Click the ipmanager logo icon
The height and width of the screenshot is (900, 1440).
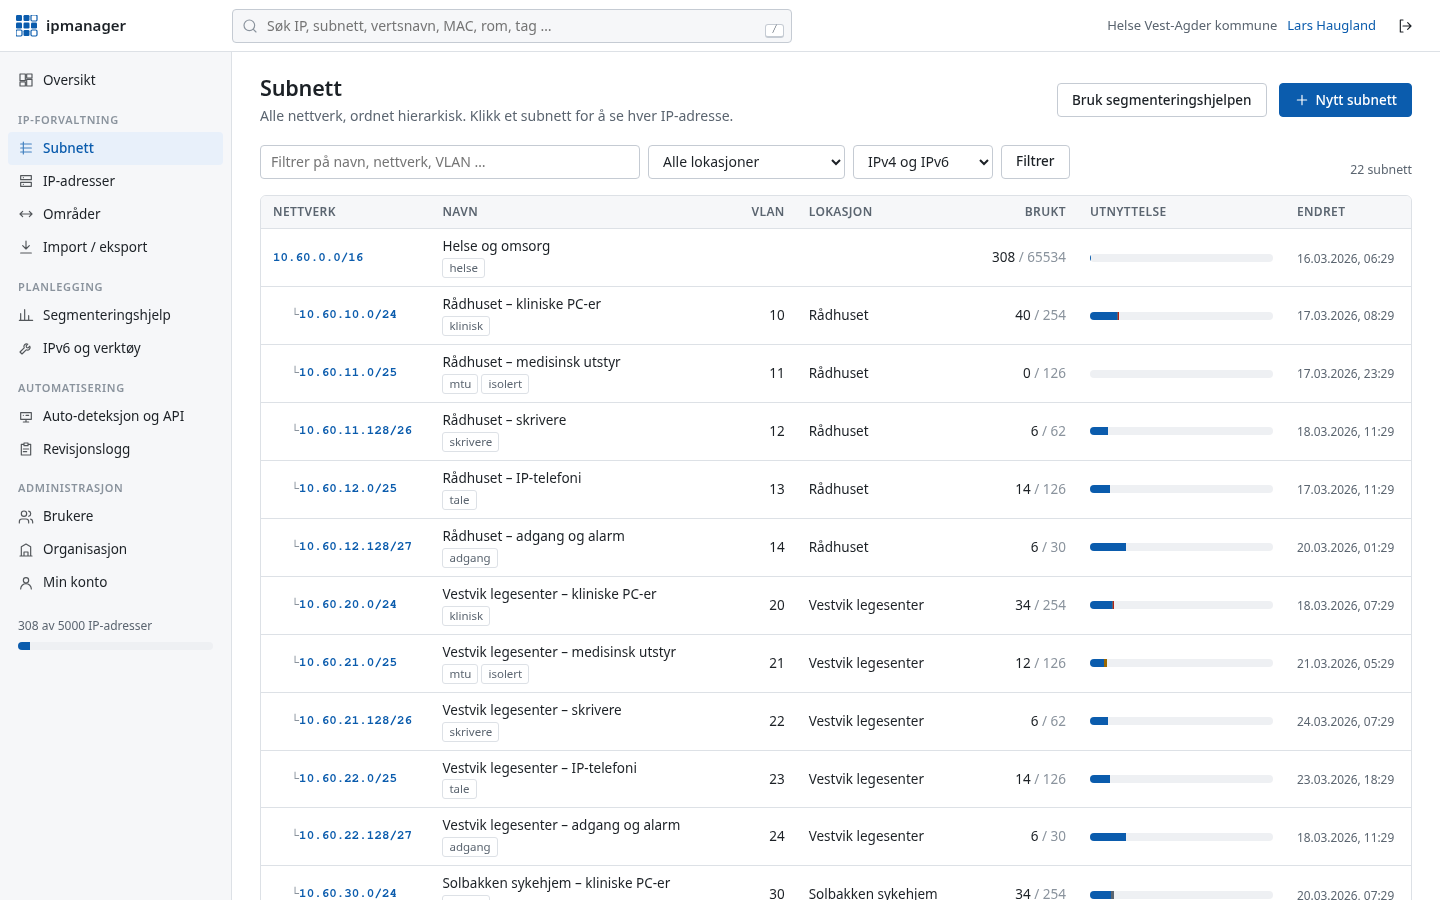coord(27,26)
